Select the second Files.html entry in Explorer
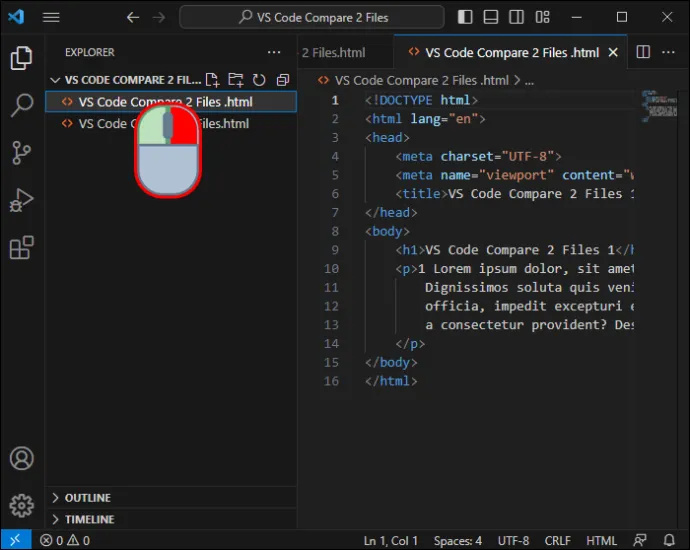 [171, 124]
